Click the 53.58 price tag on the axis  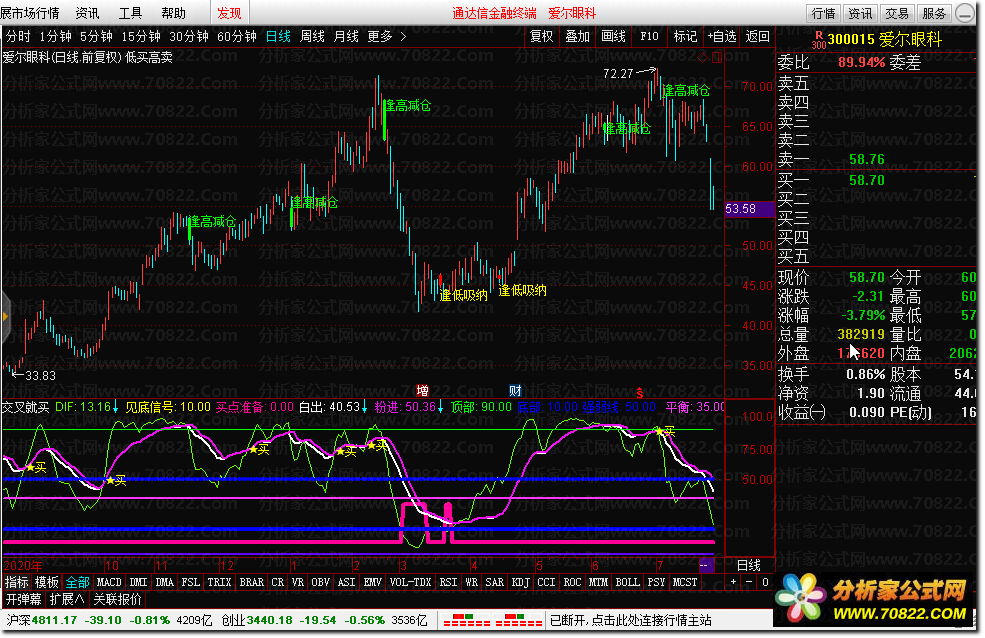pyautogui.click(x=749, y=208)
